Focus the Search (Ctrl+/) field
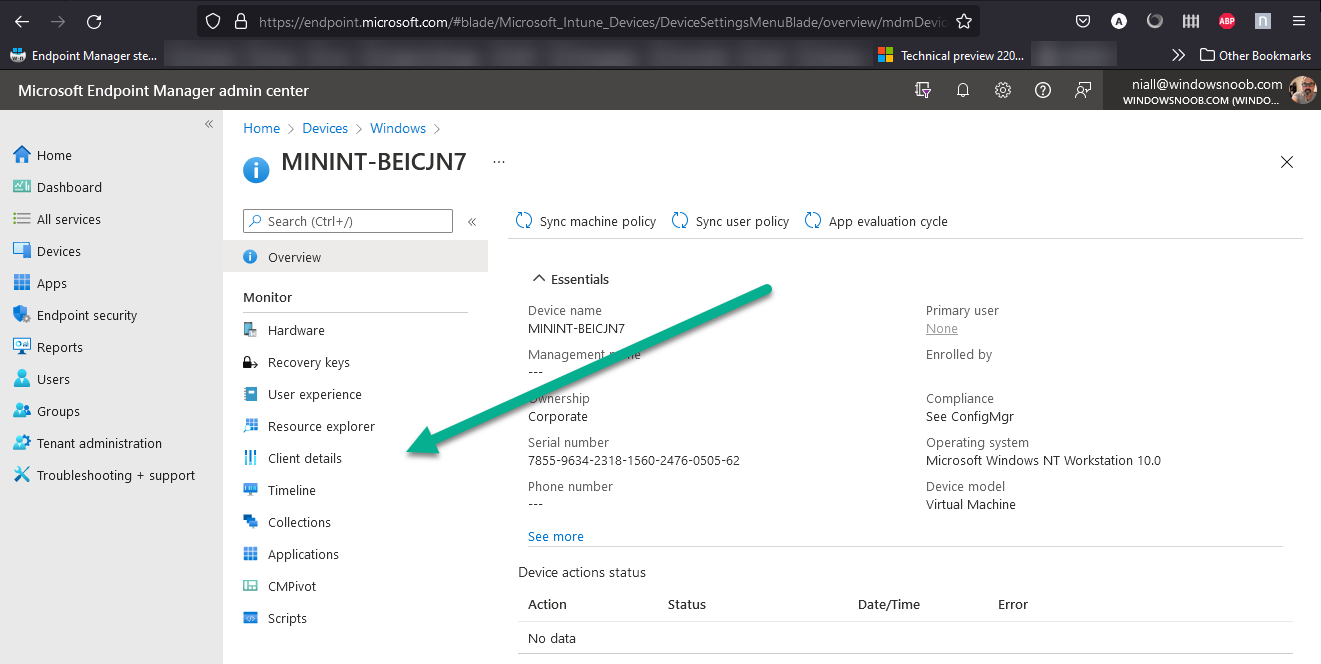 pos(348,221)
